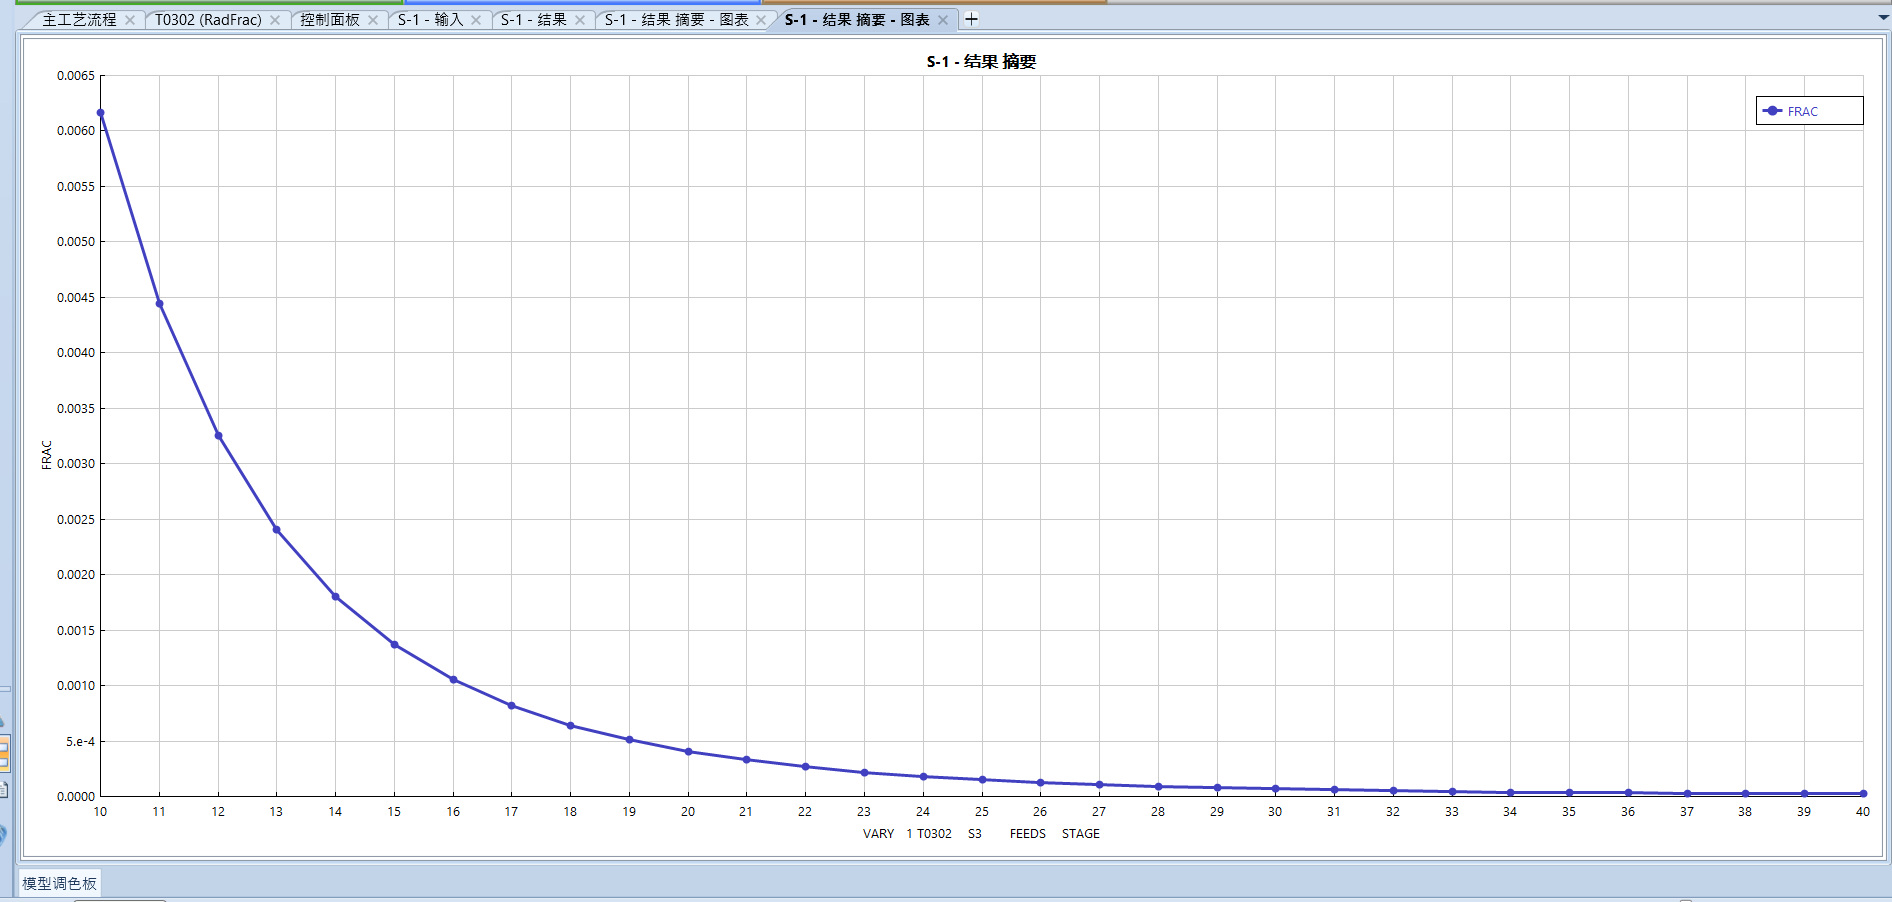Select the 1 T0302 axis label
This screenshot has height=902, width=1892.
coord(929,834)
